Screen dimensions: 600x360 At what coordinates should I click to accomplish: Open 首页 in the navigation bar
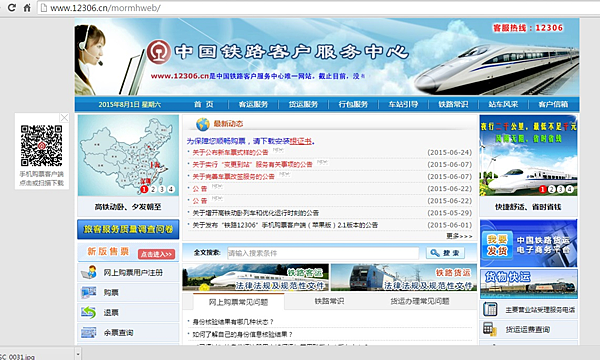(x=204, y=104)
